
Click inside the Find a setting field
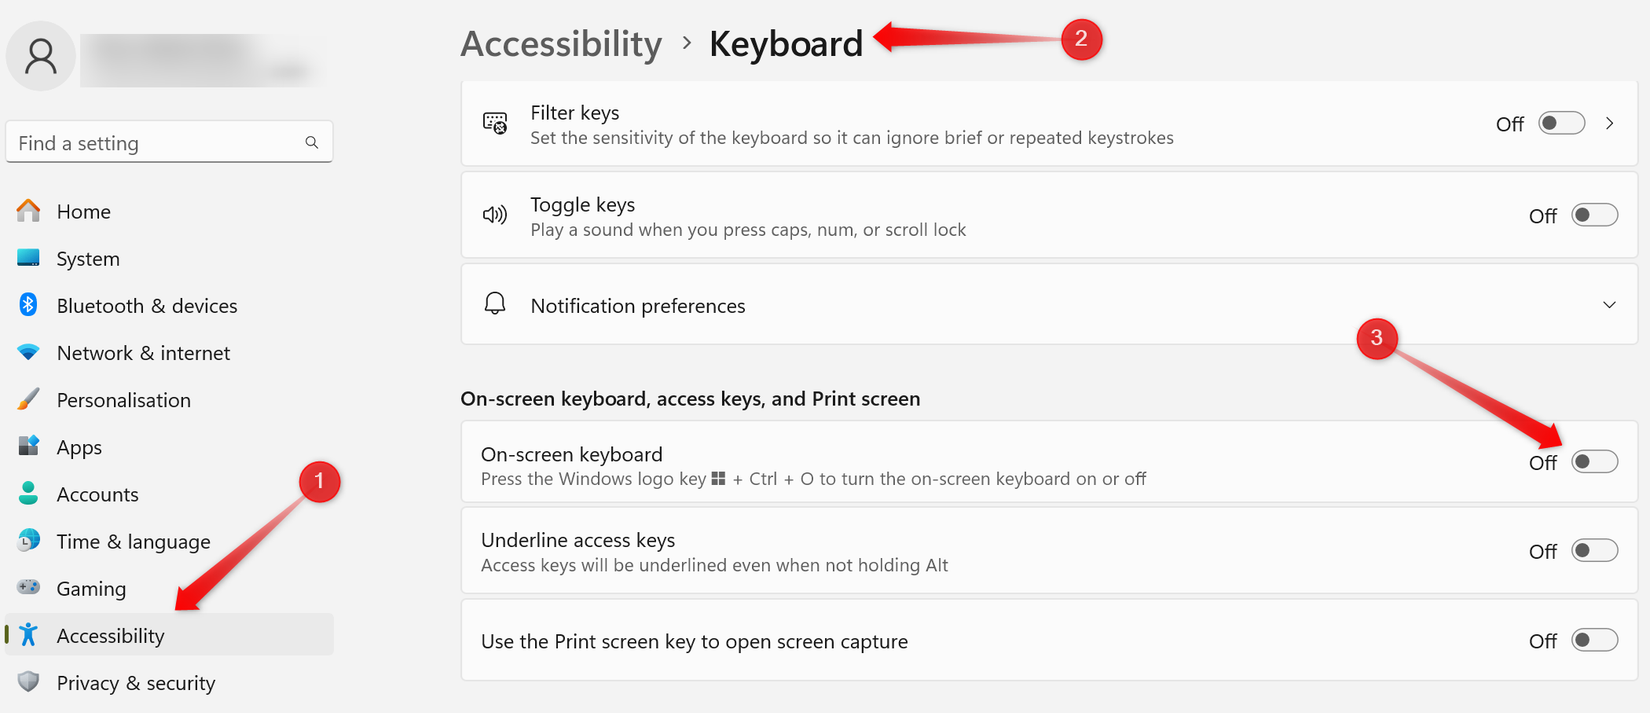[x=150, y=142]
